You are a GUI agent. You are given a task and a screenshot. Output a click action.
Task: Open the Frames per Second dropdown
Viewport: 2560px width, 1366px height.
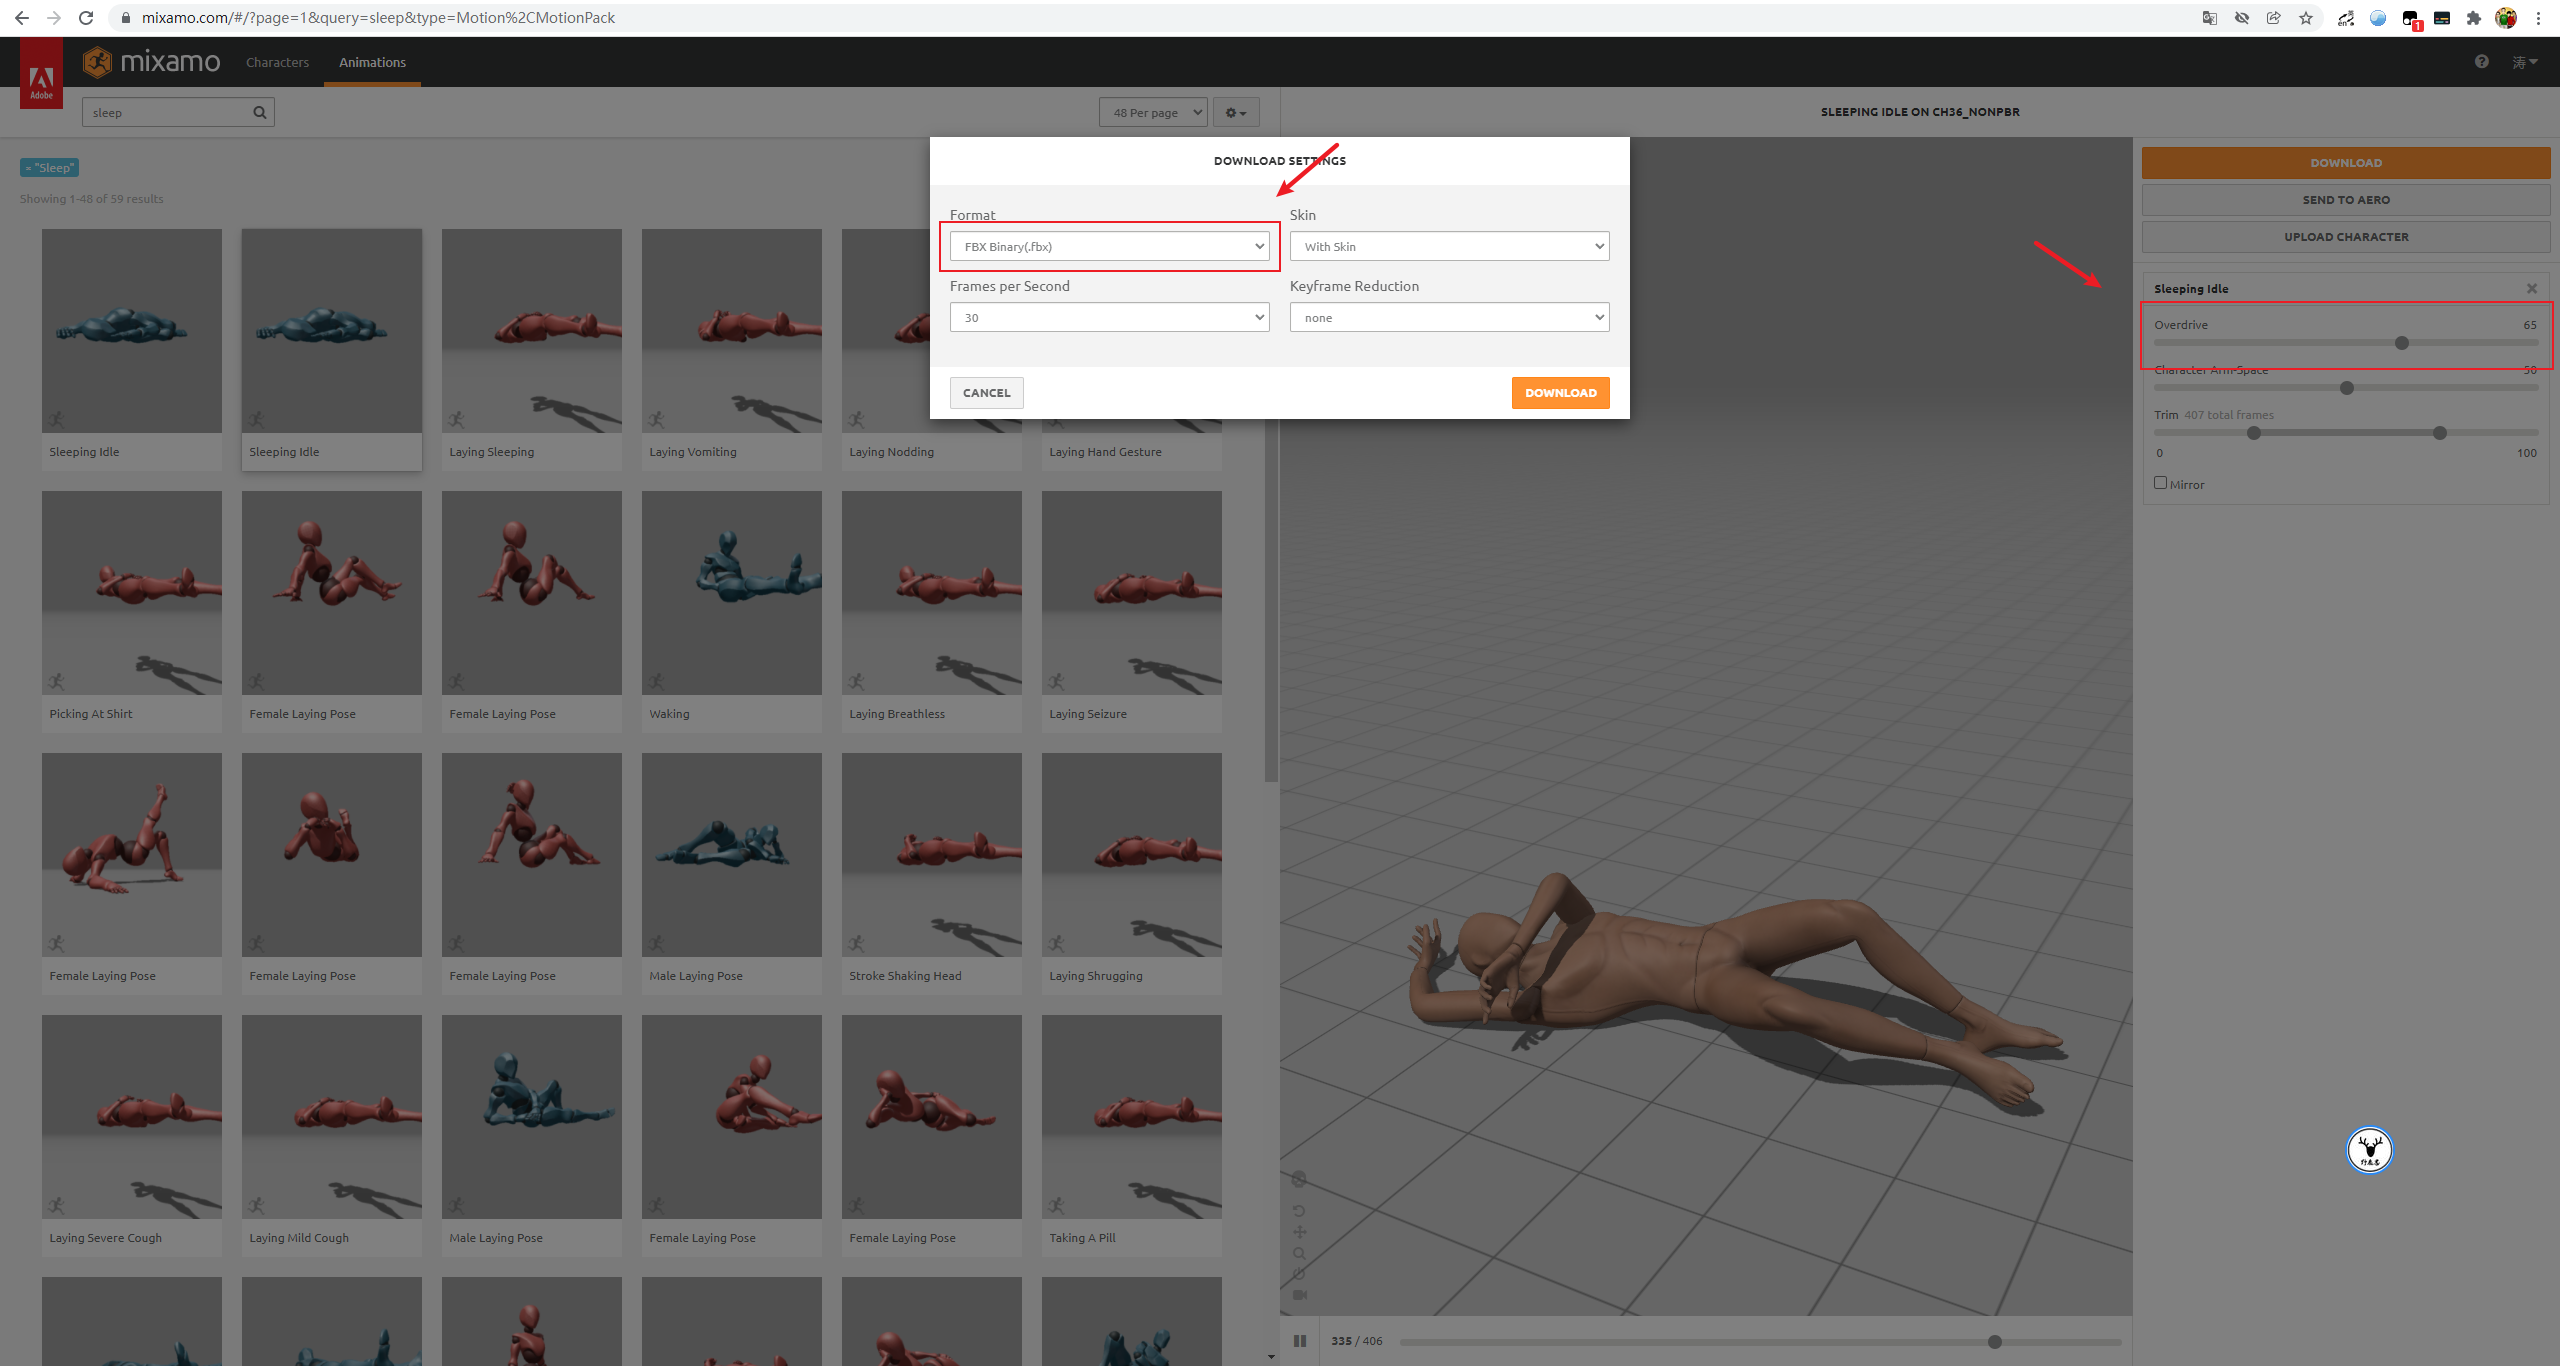point(1109,317)
